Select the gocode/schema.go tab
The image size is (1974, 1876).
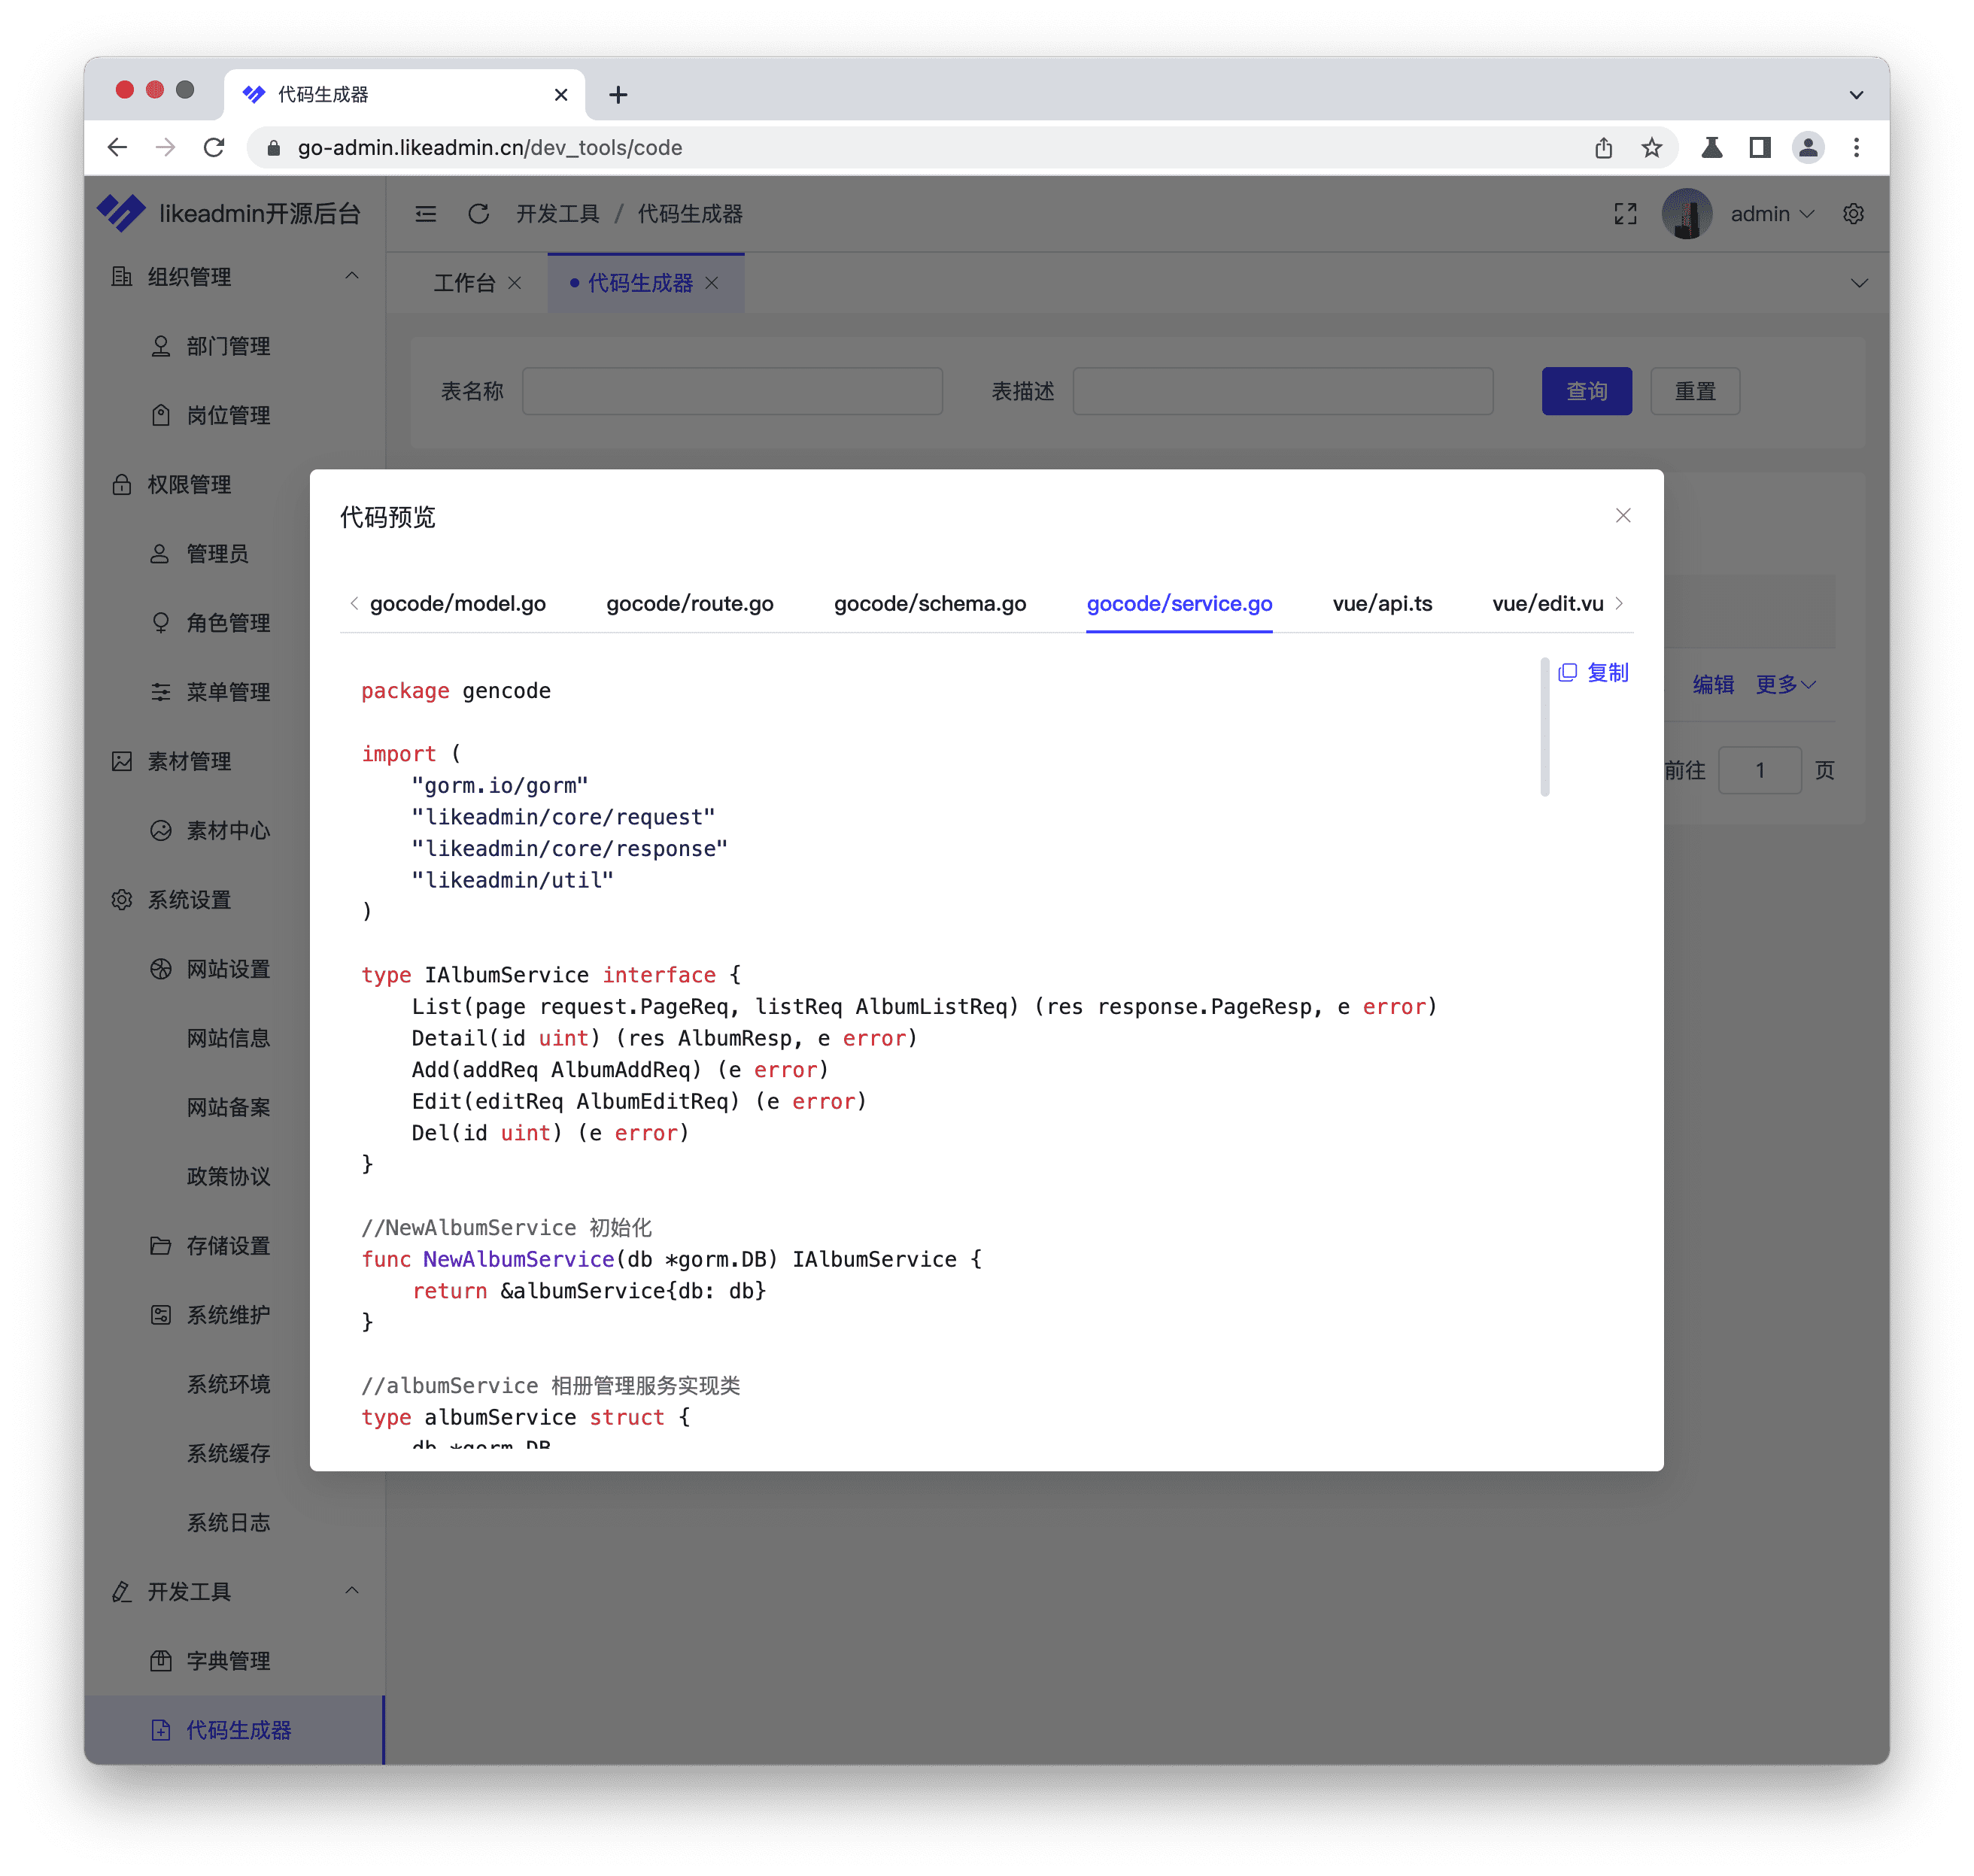click(x=929, y=604)
